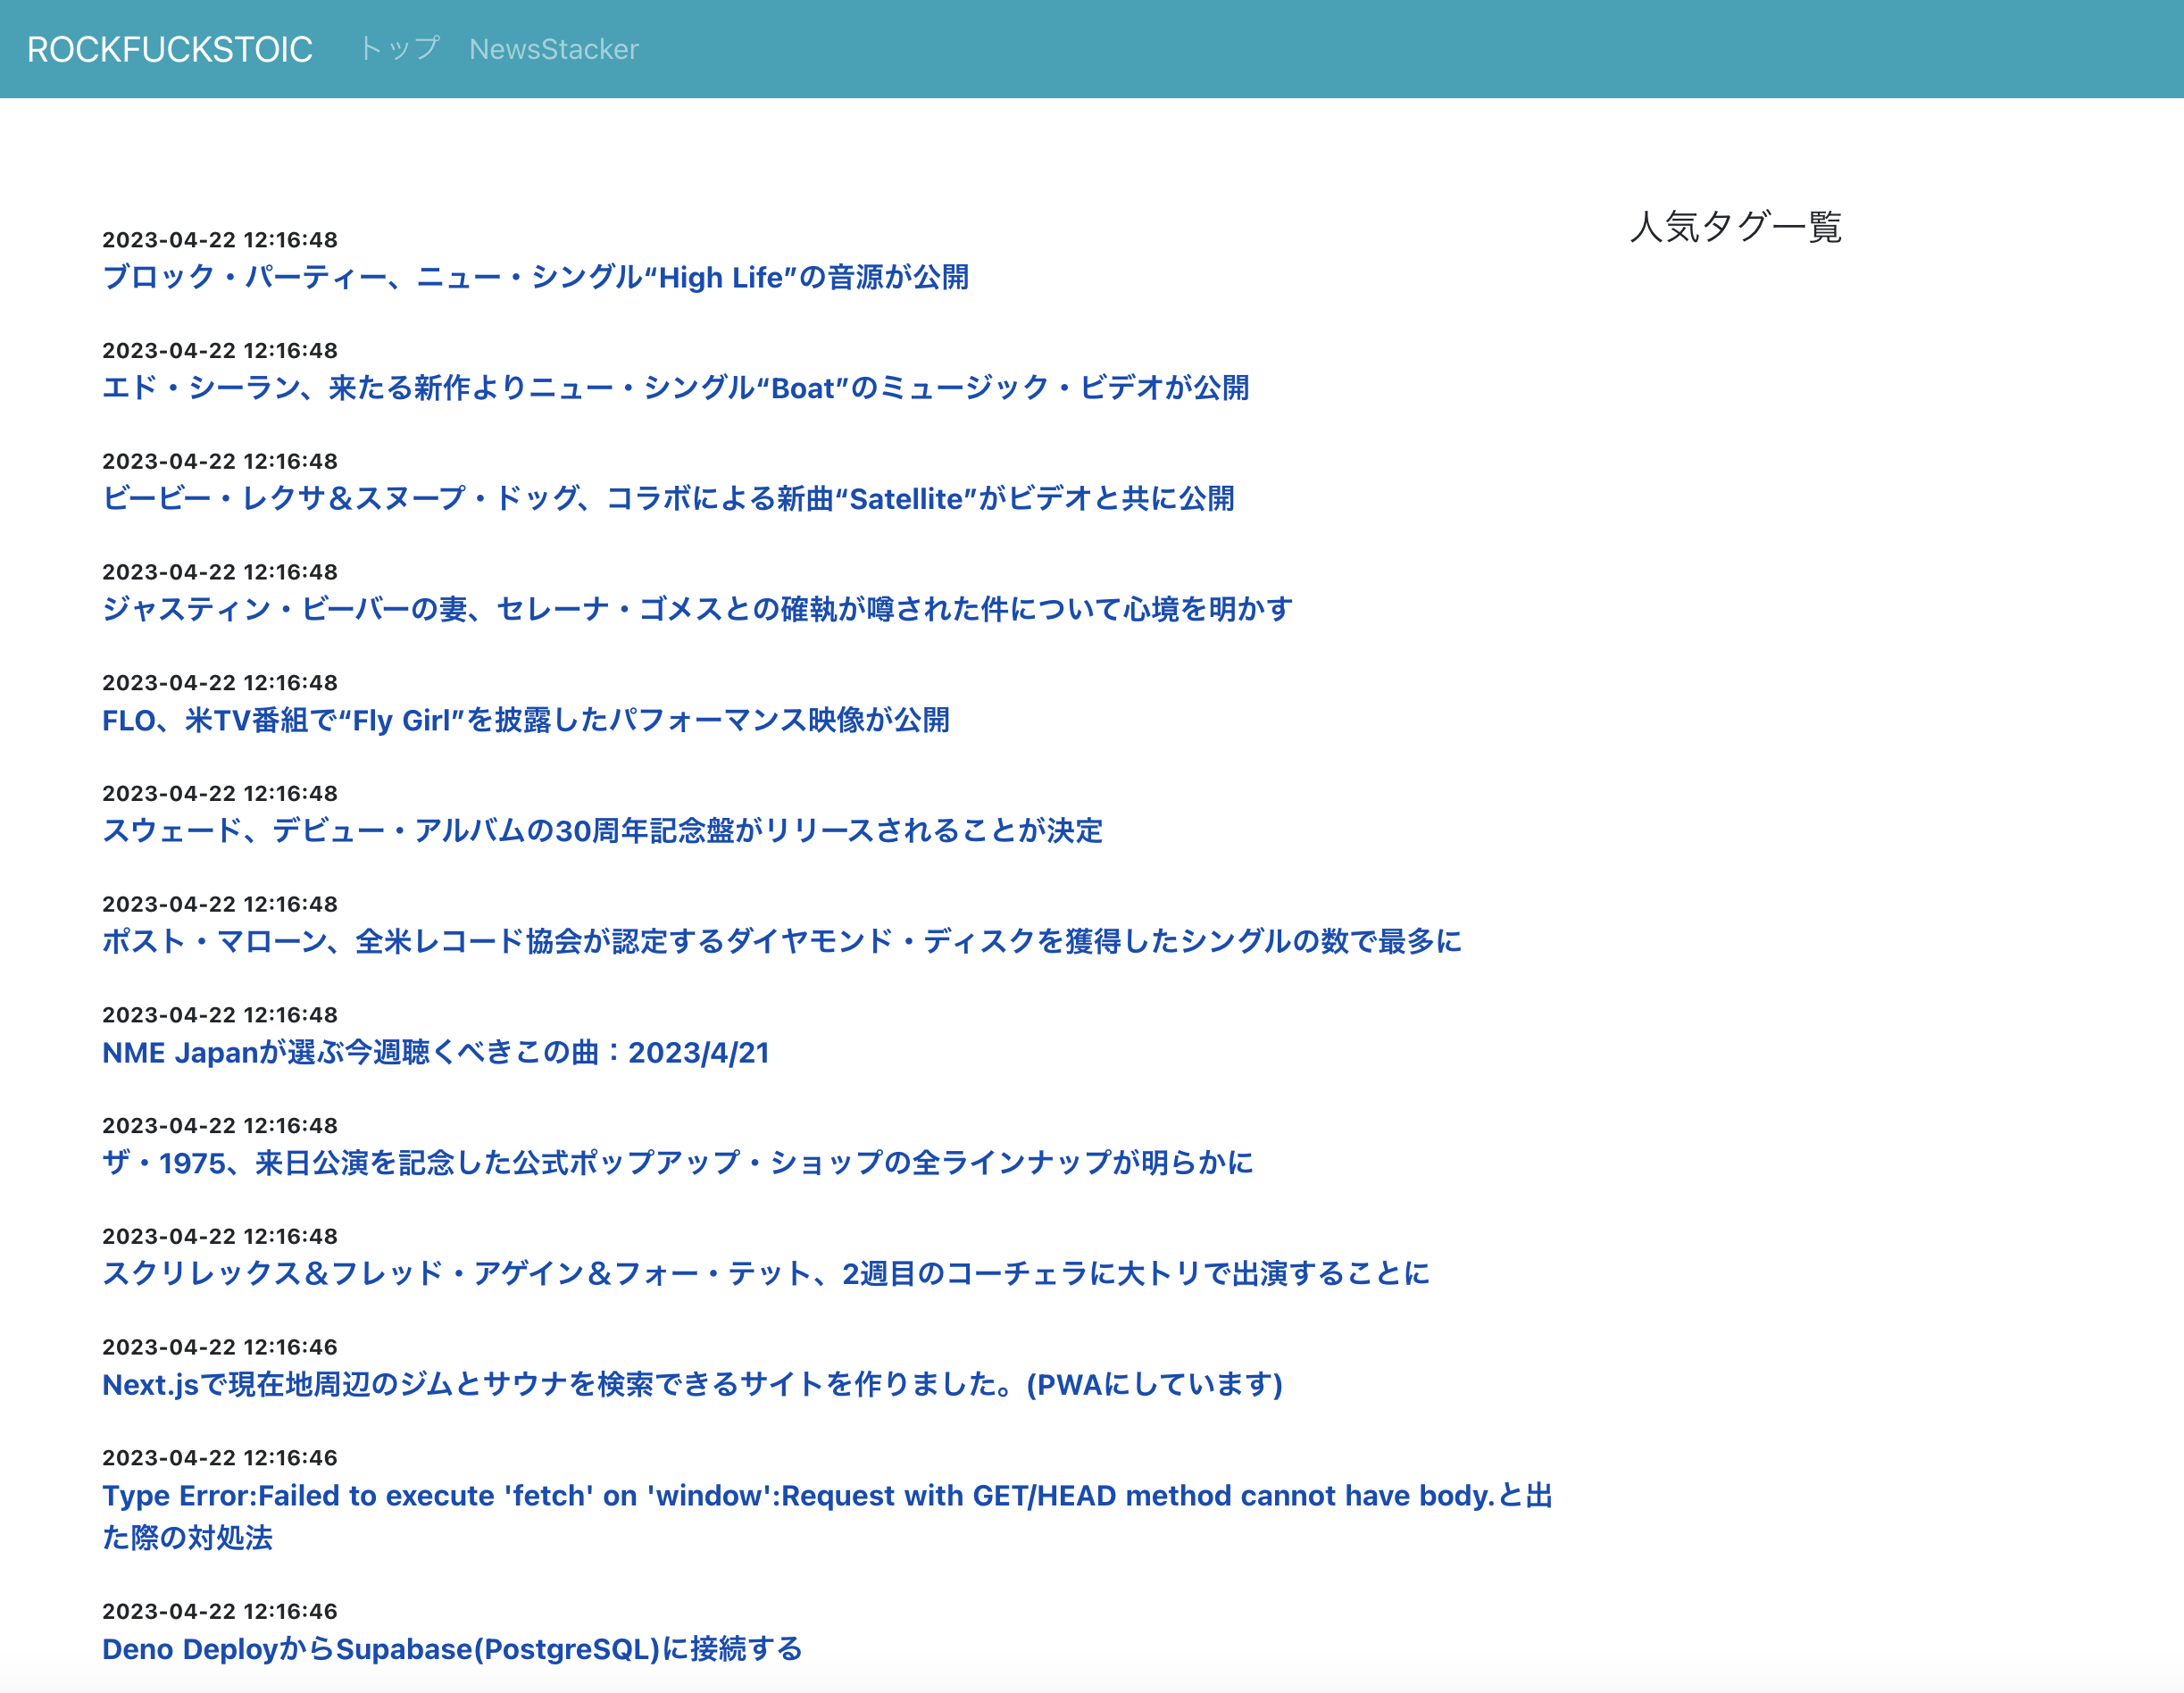Screen dimensions: 2184x1693
Task: Open the NME Japan weekly songs article
Action: [435, 1052]
